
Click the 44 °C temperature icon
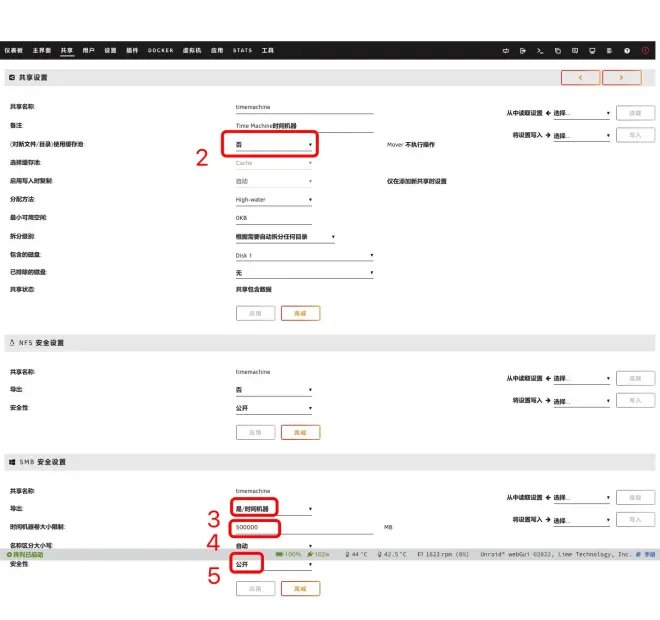347,554
